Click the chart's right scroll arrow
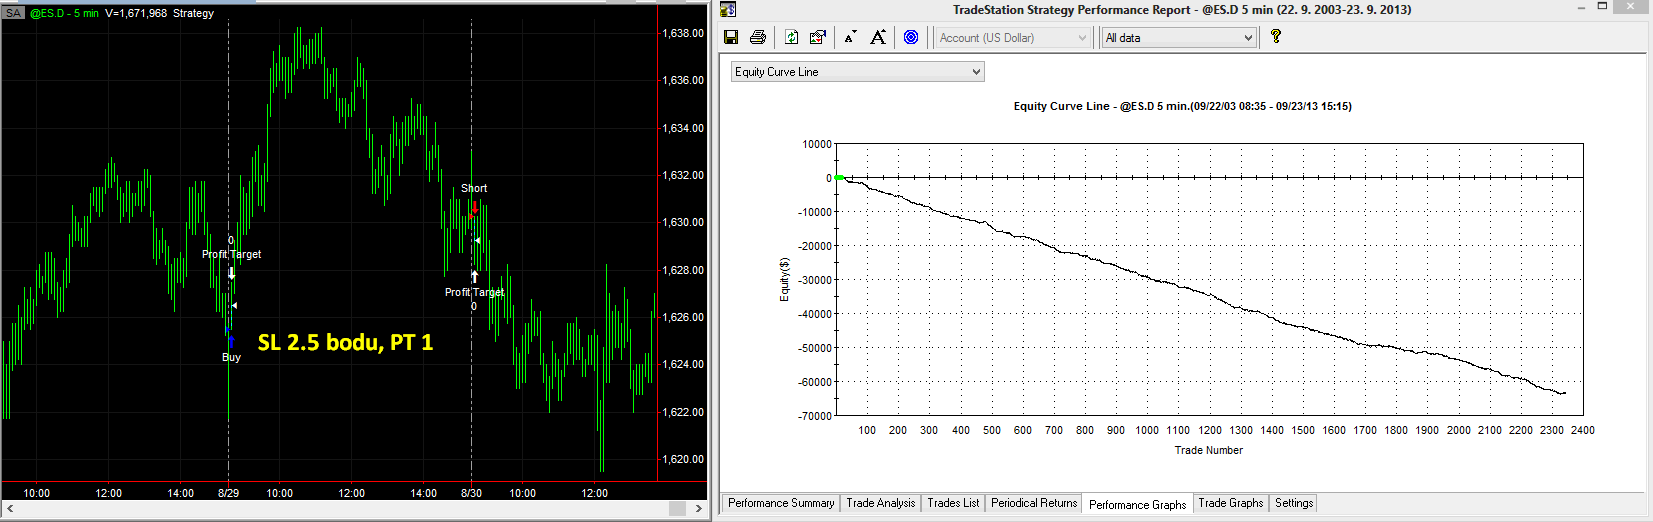Image resolution: width=1653 pixels, height=522 pixels. pos(699,509)
